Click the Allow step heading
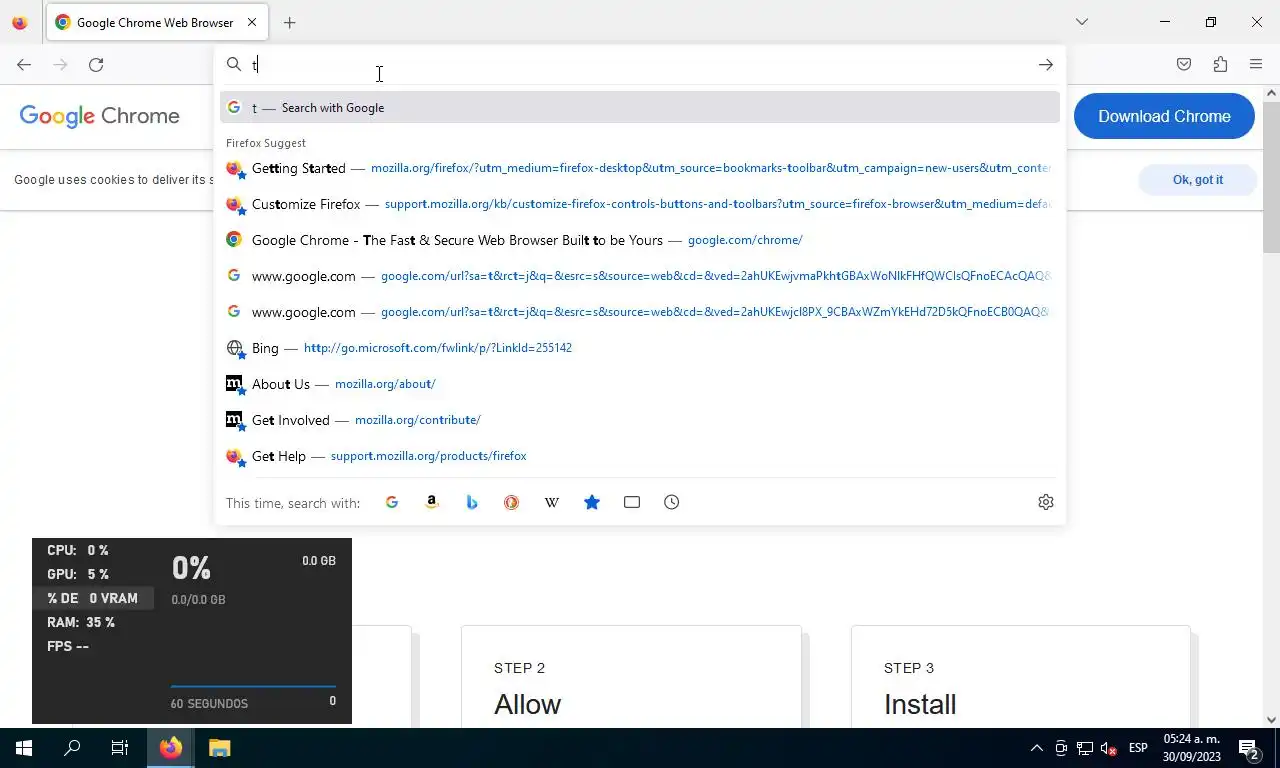Image resolution: width=1280 pixels, height=768 pixels. click(527, 704)
